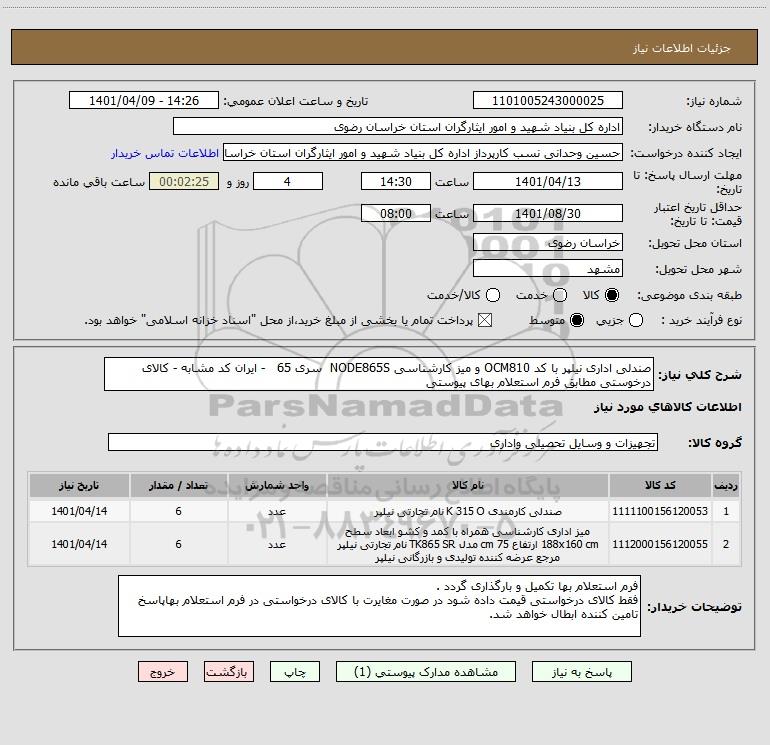This screenshot has width=770, height=745.
Task: Click the پاسخ به نیاز button
Action: click(582, 672)
